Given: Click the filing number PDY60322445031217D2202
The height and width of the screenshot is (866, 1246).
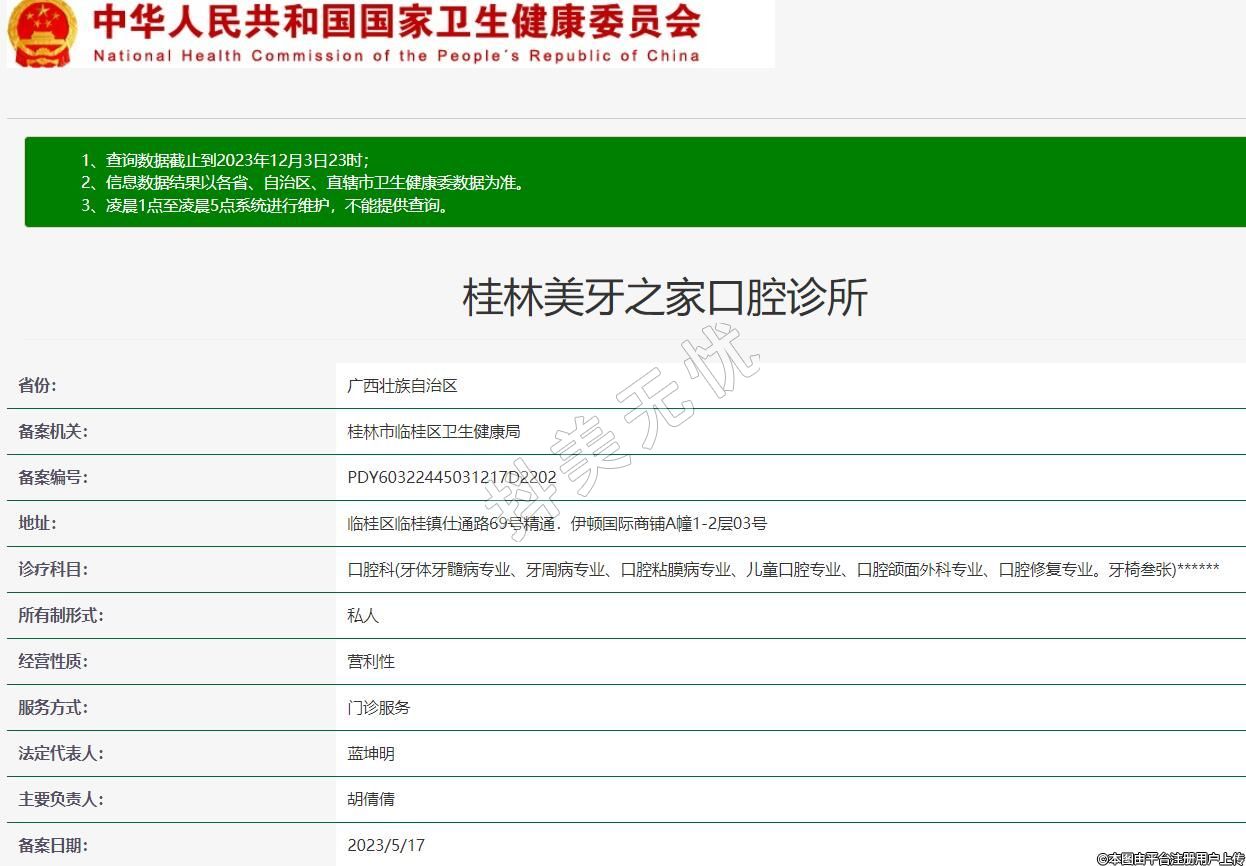Looking at the screenshot, I should pyautogui.click(x=451, y=478).
